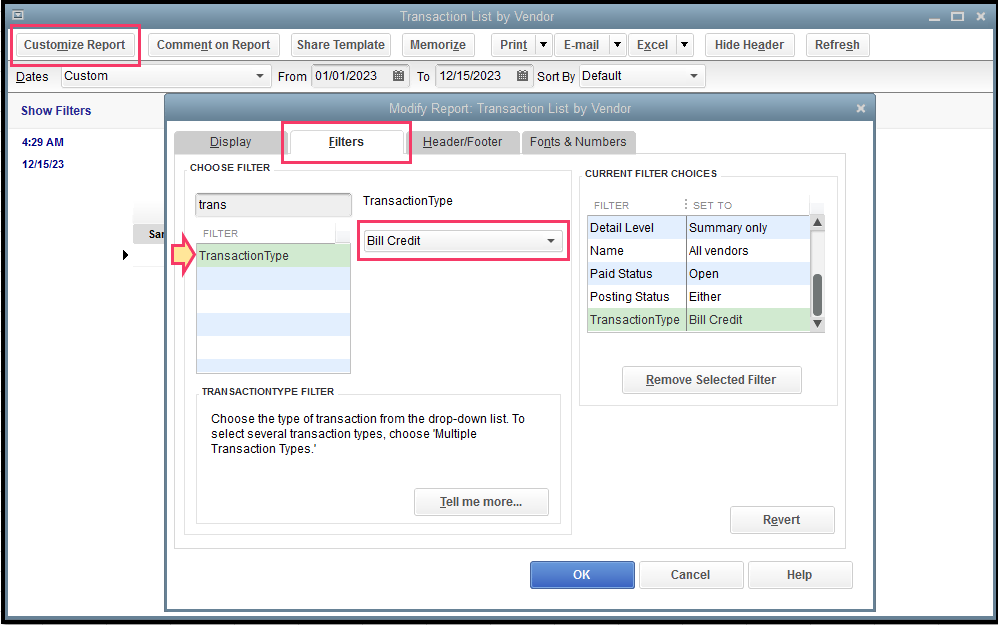Open Help for Modify Report
The image size is (998, 625).
(x=799, y=575)
